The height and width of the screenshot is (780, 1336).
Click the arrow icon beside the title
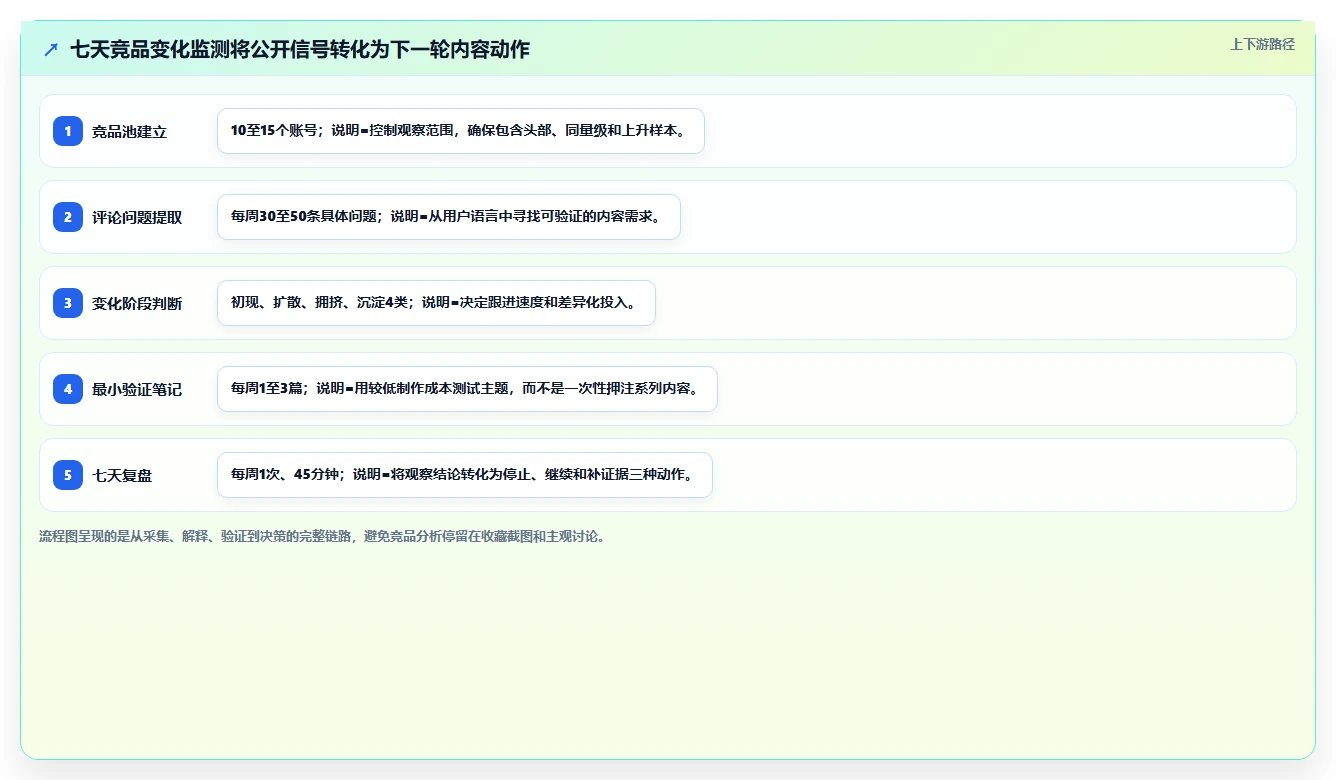coord(51,49)
